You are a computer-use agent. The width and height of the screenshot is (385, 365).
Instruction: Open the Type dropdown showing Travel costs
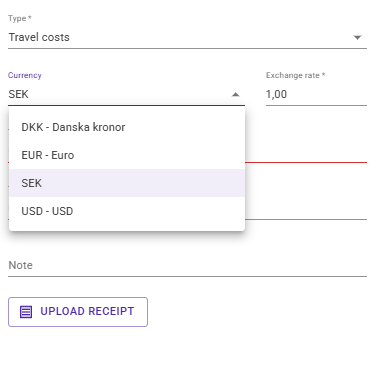pyautogui.click(x=187, y=37)
